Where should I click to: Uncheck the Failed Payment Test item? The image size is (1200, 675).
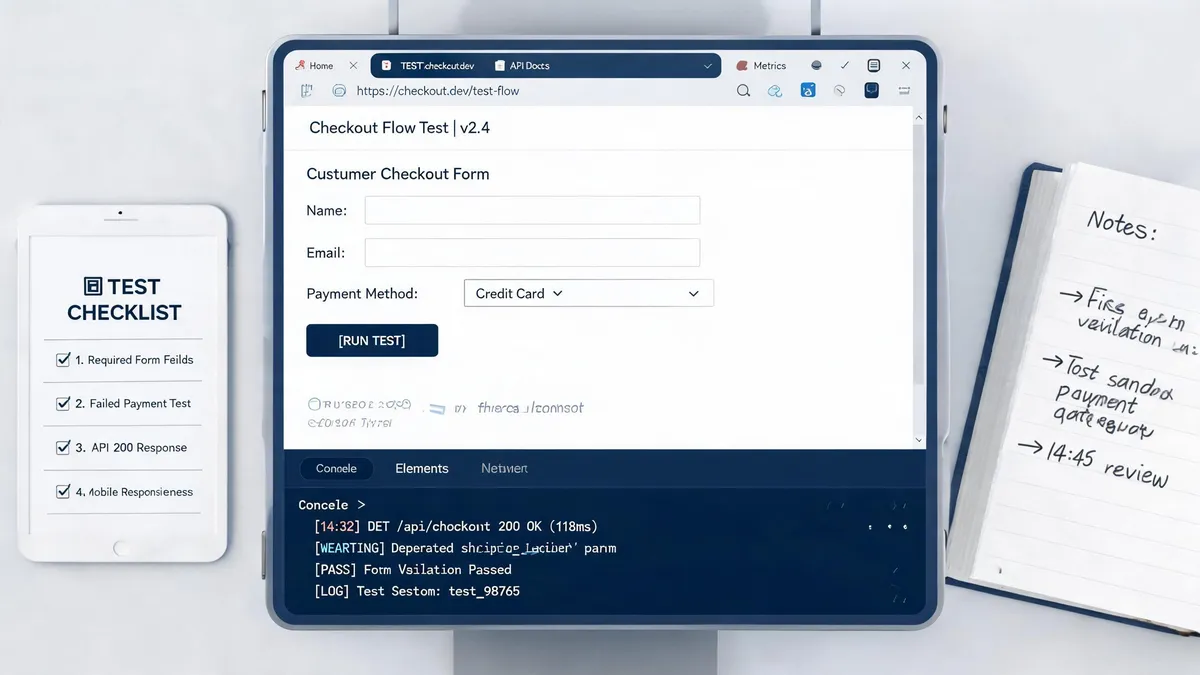pyautogui.click(x=64, y=403)
